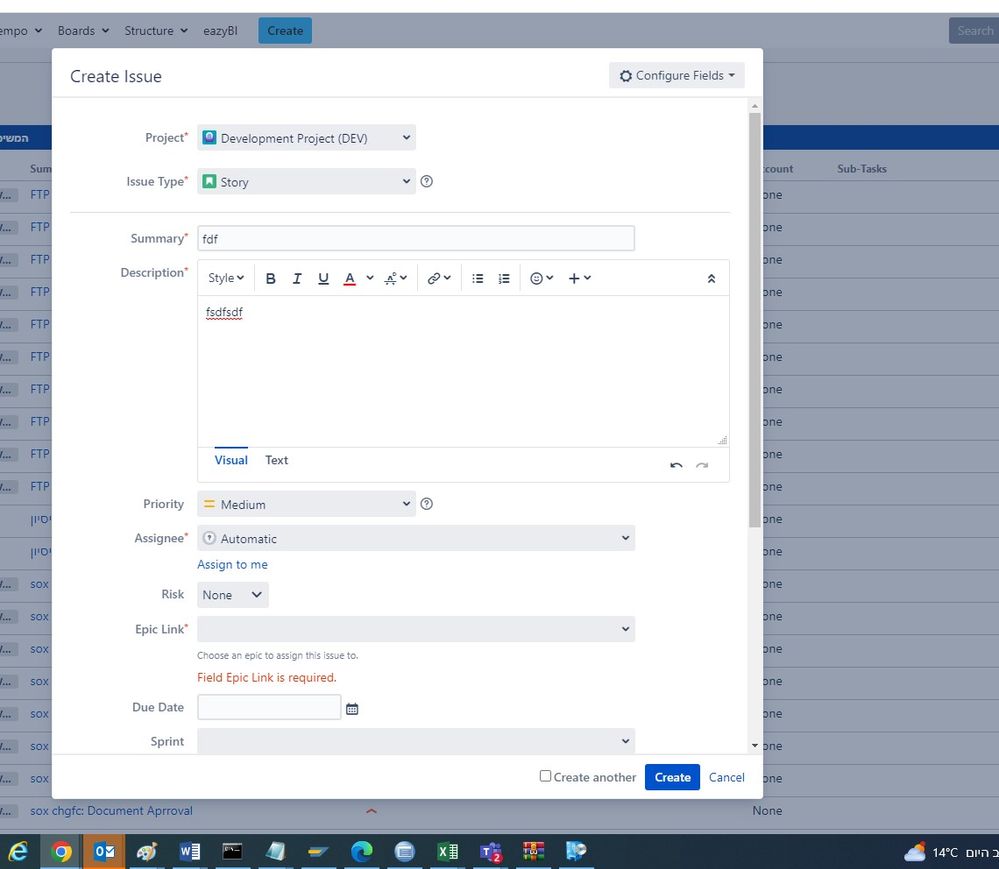The height and width of the screenshot is (869, 999).
Task: Apply bold formatting in description editor
Action: click(270, 278)
